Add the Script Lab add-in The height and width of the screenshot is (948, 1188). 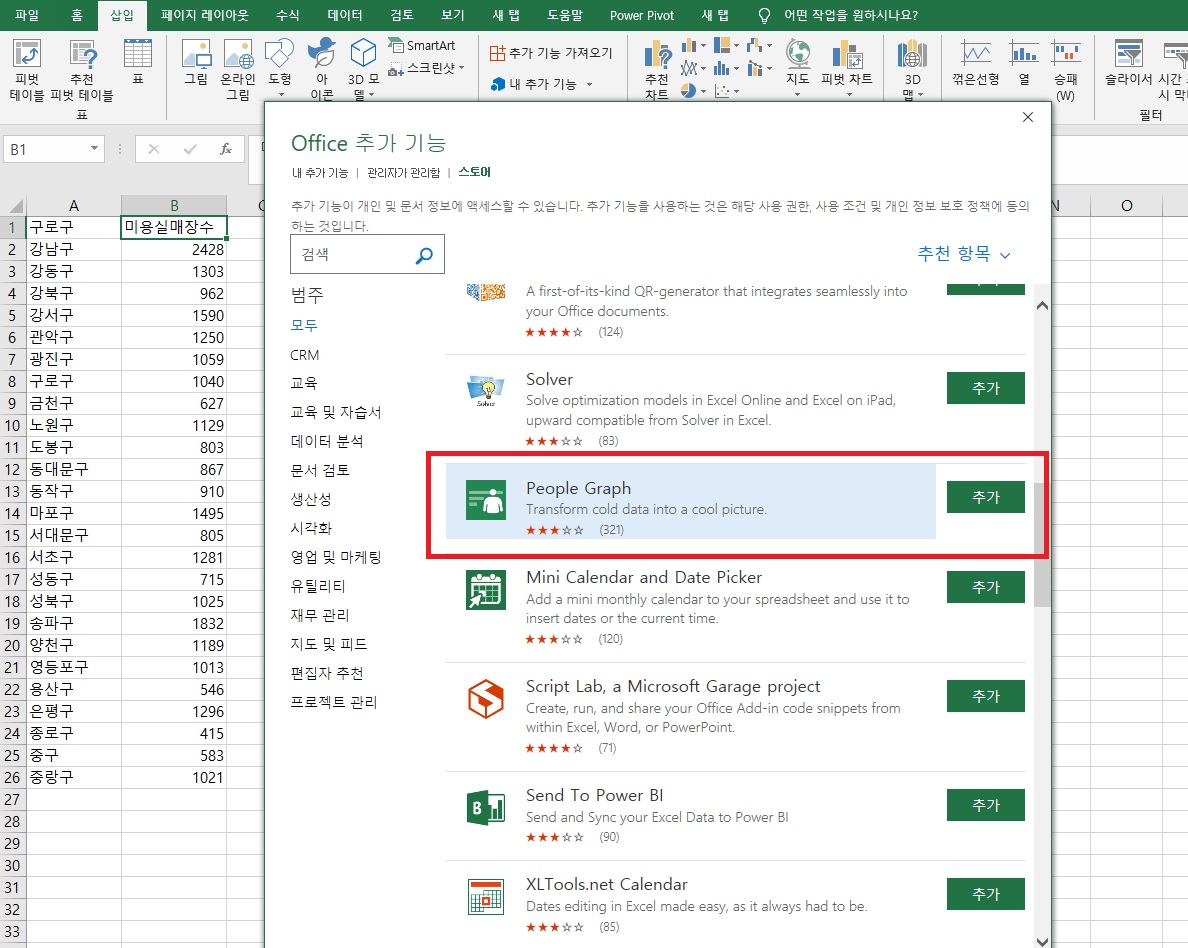click(x=986, y=696)
